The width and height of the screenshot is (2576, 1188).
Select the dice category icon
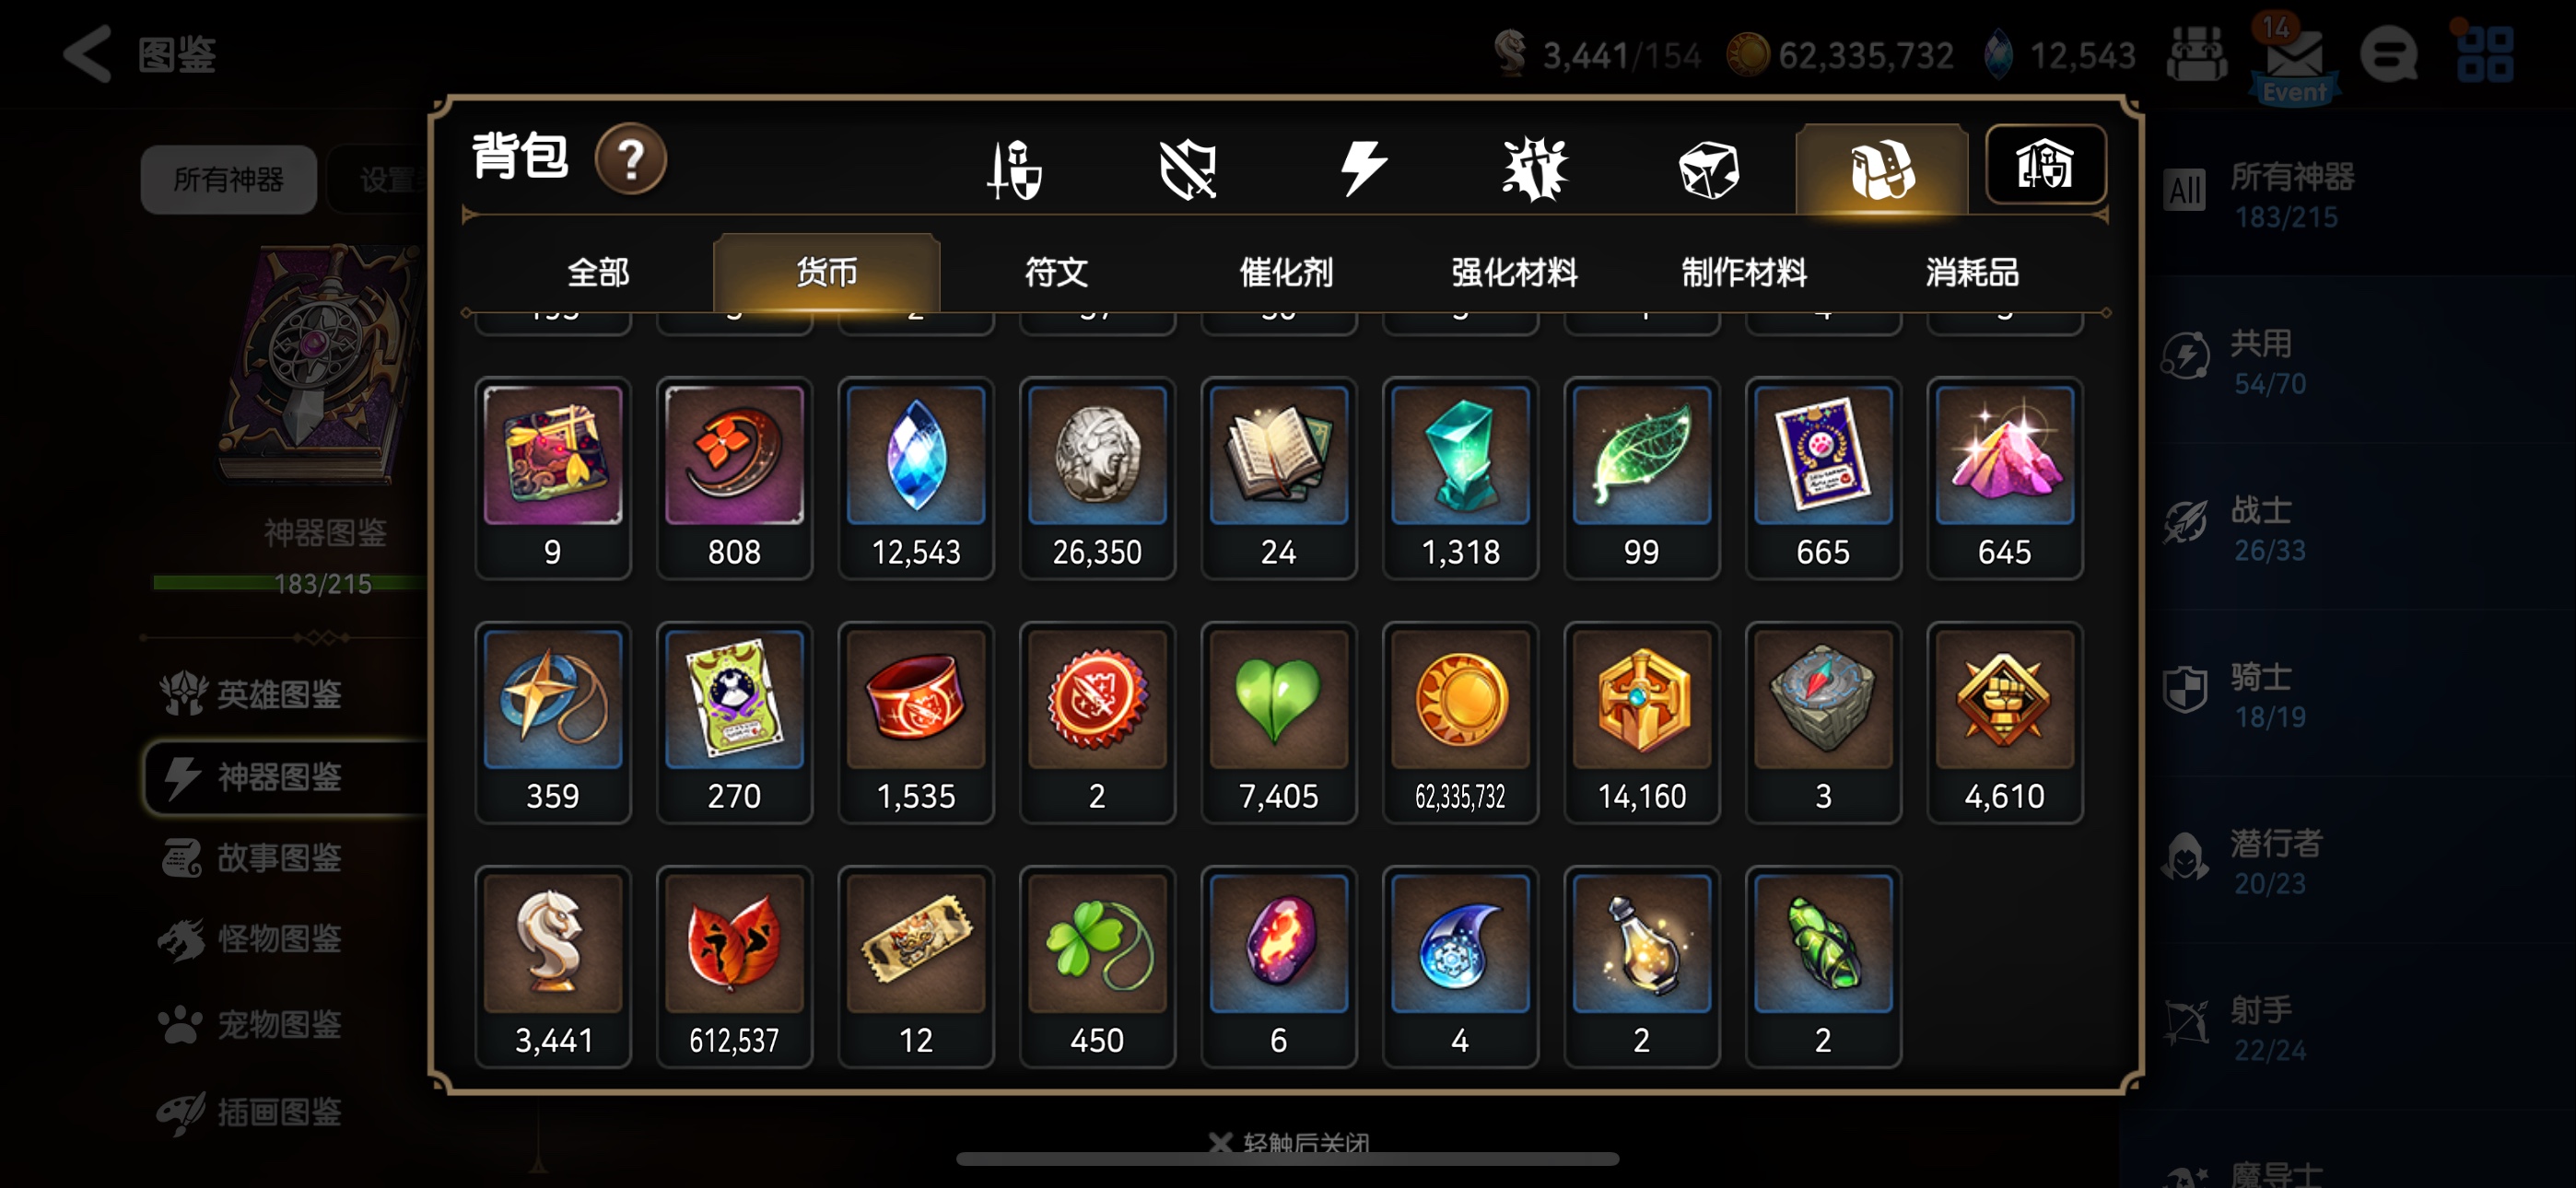[1709, 168]
